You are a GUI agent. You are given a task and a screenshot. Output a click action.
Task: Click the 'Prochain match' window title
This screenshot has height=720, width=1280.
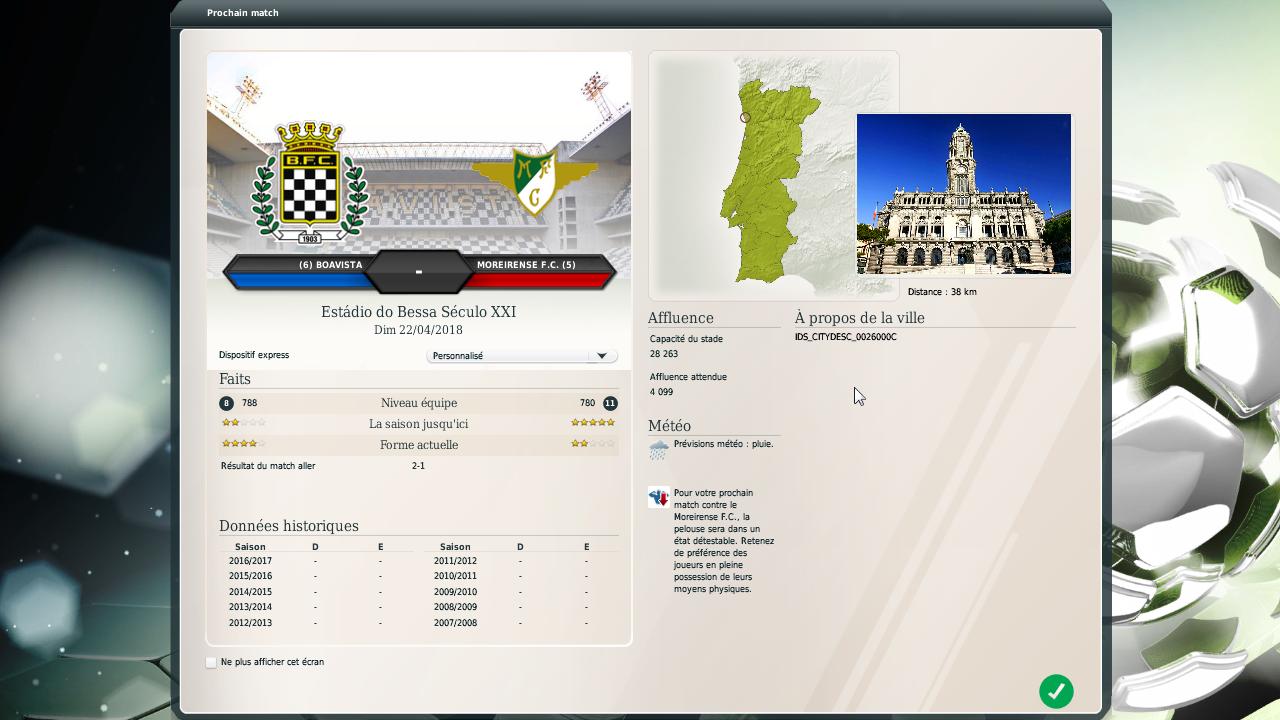pyautogui.click(x=243, y=13)
